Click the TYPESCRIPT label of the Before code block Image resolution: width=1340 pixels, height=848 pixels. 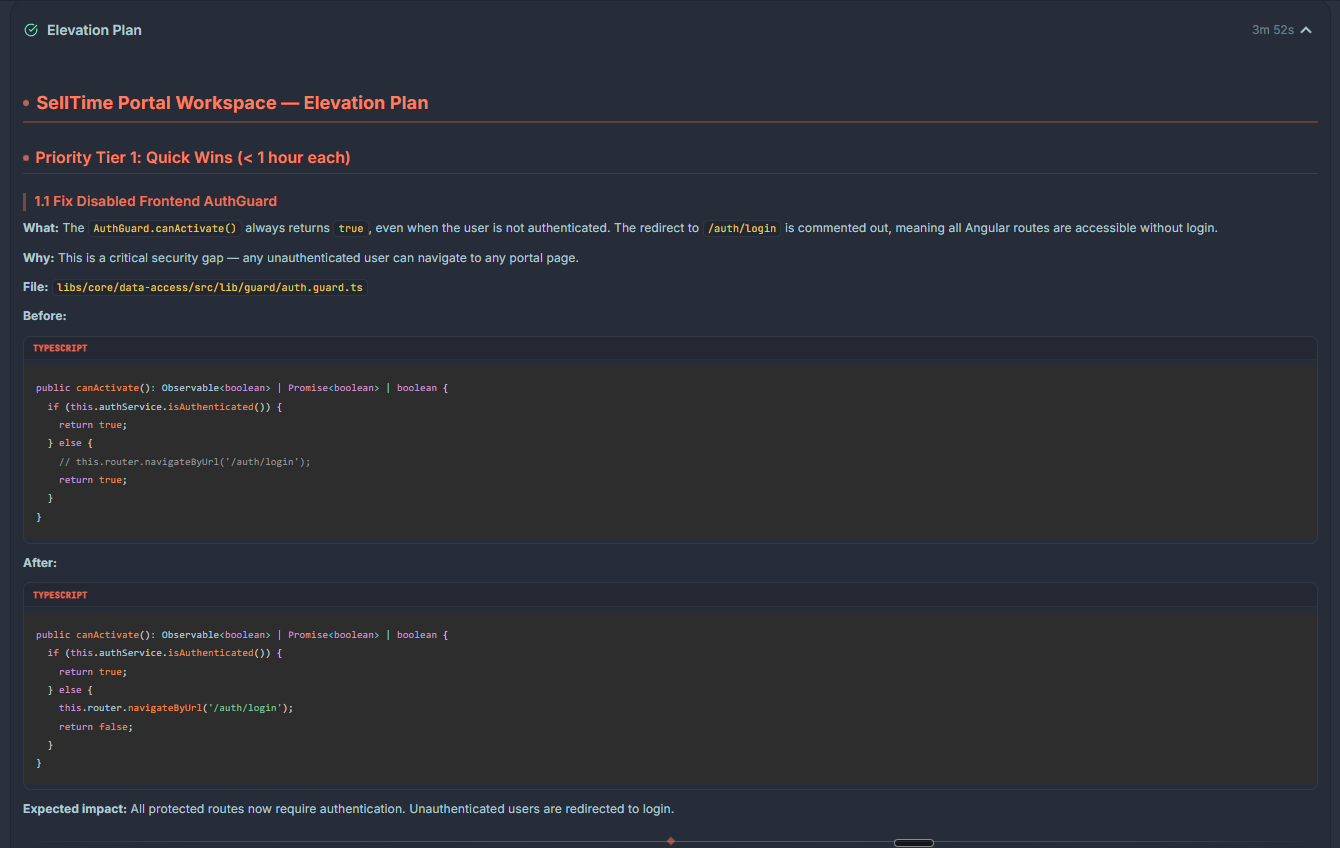coord(60,348)
